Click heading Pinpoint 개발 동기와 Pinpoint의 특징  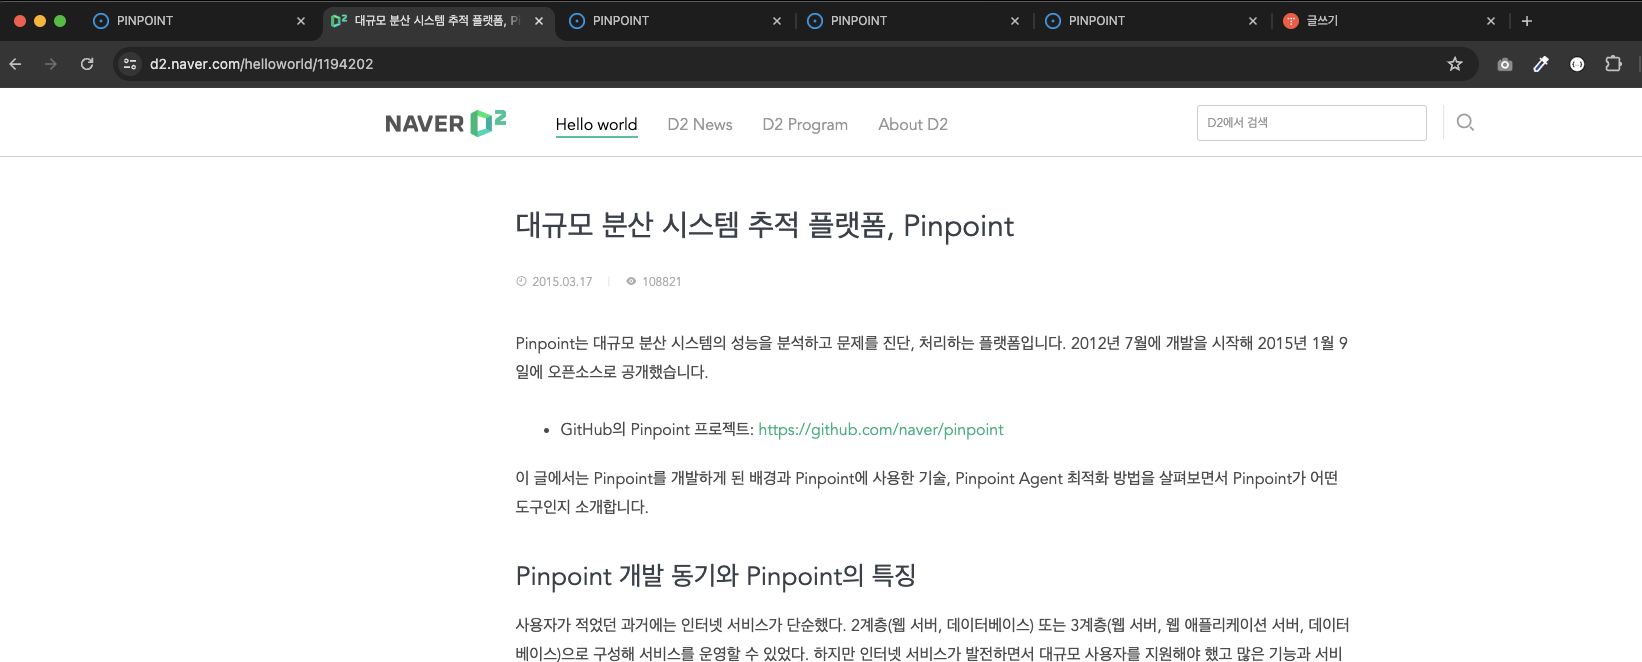pyautogui.click(x=716, y=576)
